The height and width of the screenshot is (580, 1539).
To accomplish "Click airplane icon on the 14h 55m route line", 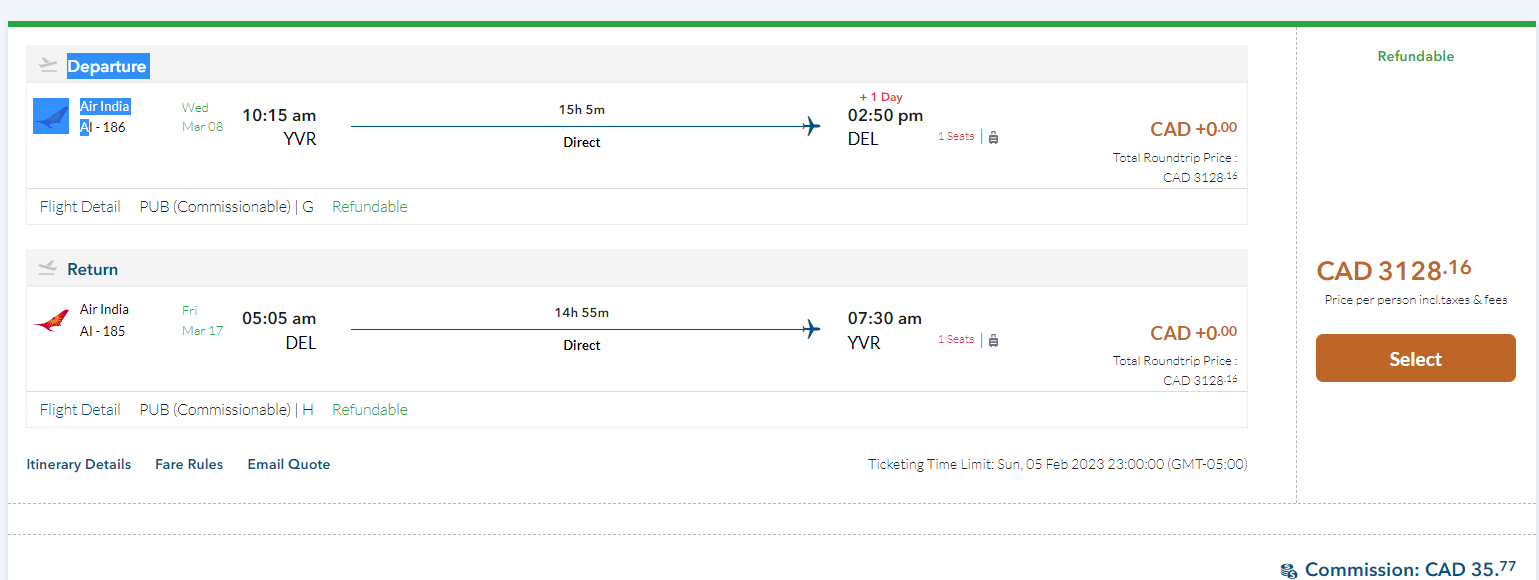I will tap(811, 329).
